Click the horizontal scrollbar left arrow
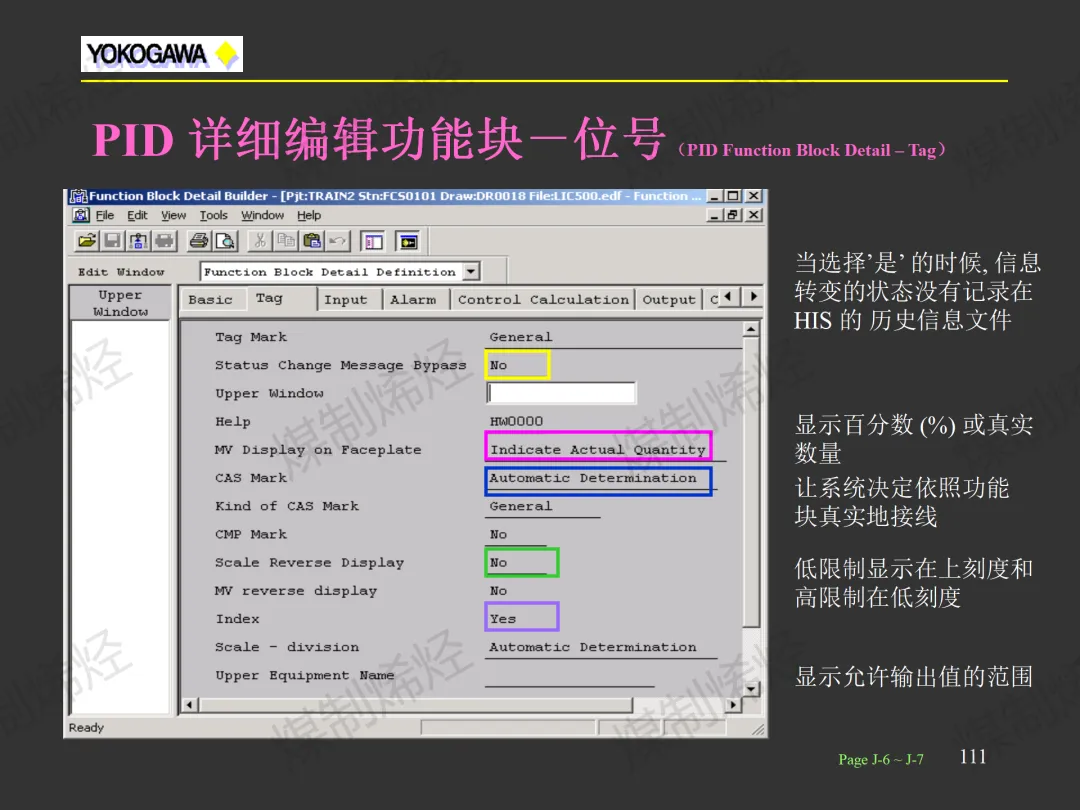The height and width of the screenshot is (810, 1080). tap(190, 705)
